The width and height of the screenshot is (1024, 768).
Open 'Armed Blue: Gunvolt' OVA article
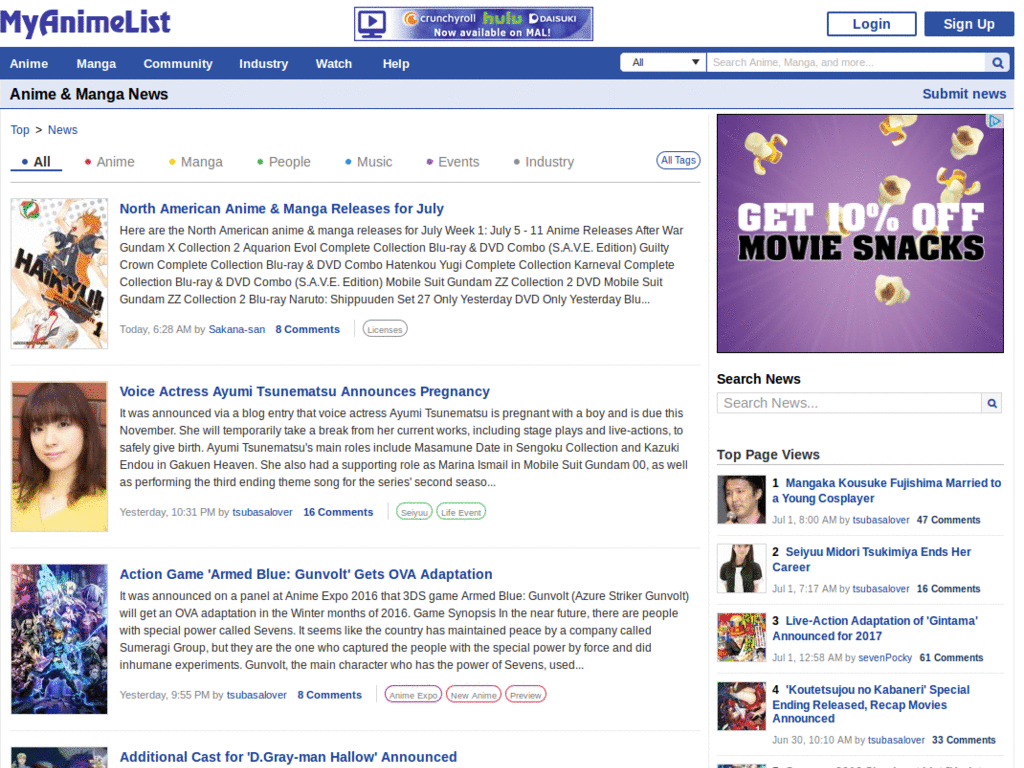[x=306, y=575]
